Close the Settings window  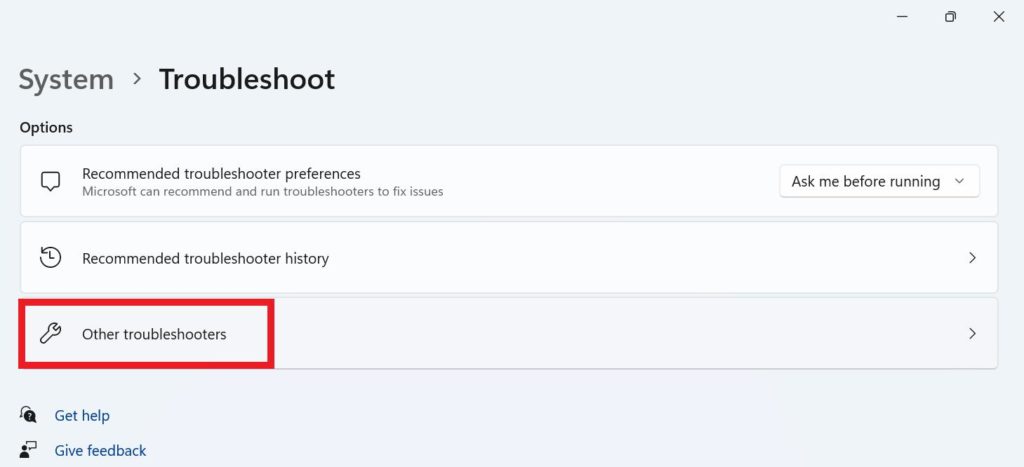click(x=998, y=16)
